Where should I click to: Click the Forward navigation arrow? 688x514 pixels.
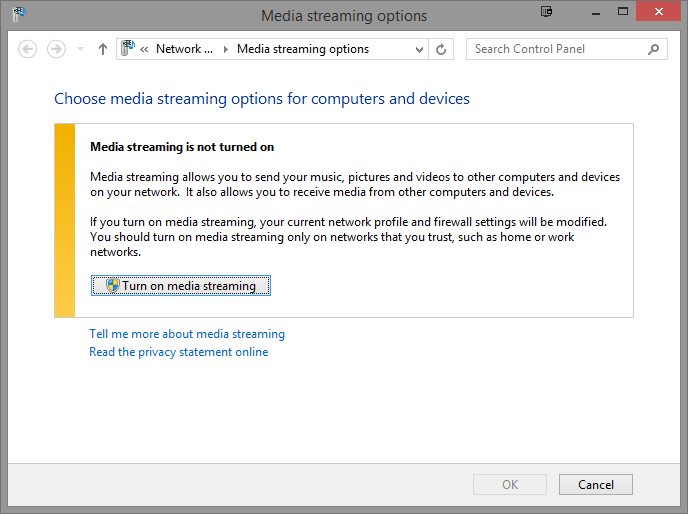point(56,49)
